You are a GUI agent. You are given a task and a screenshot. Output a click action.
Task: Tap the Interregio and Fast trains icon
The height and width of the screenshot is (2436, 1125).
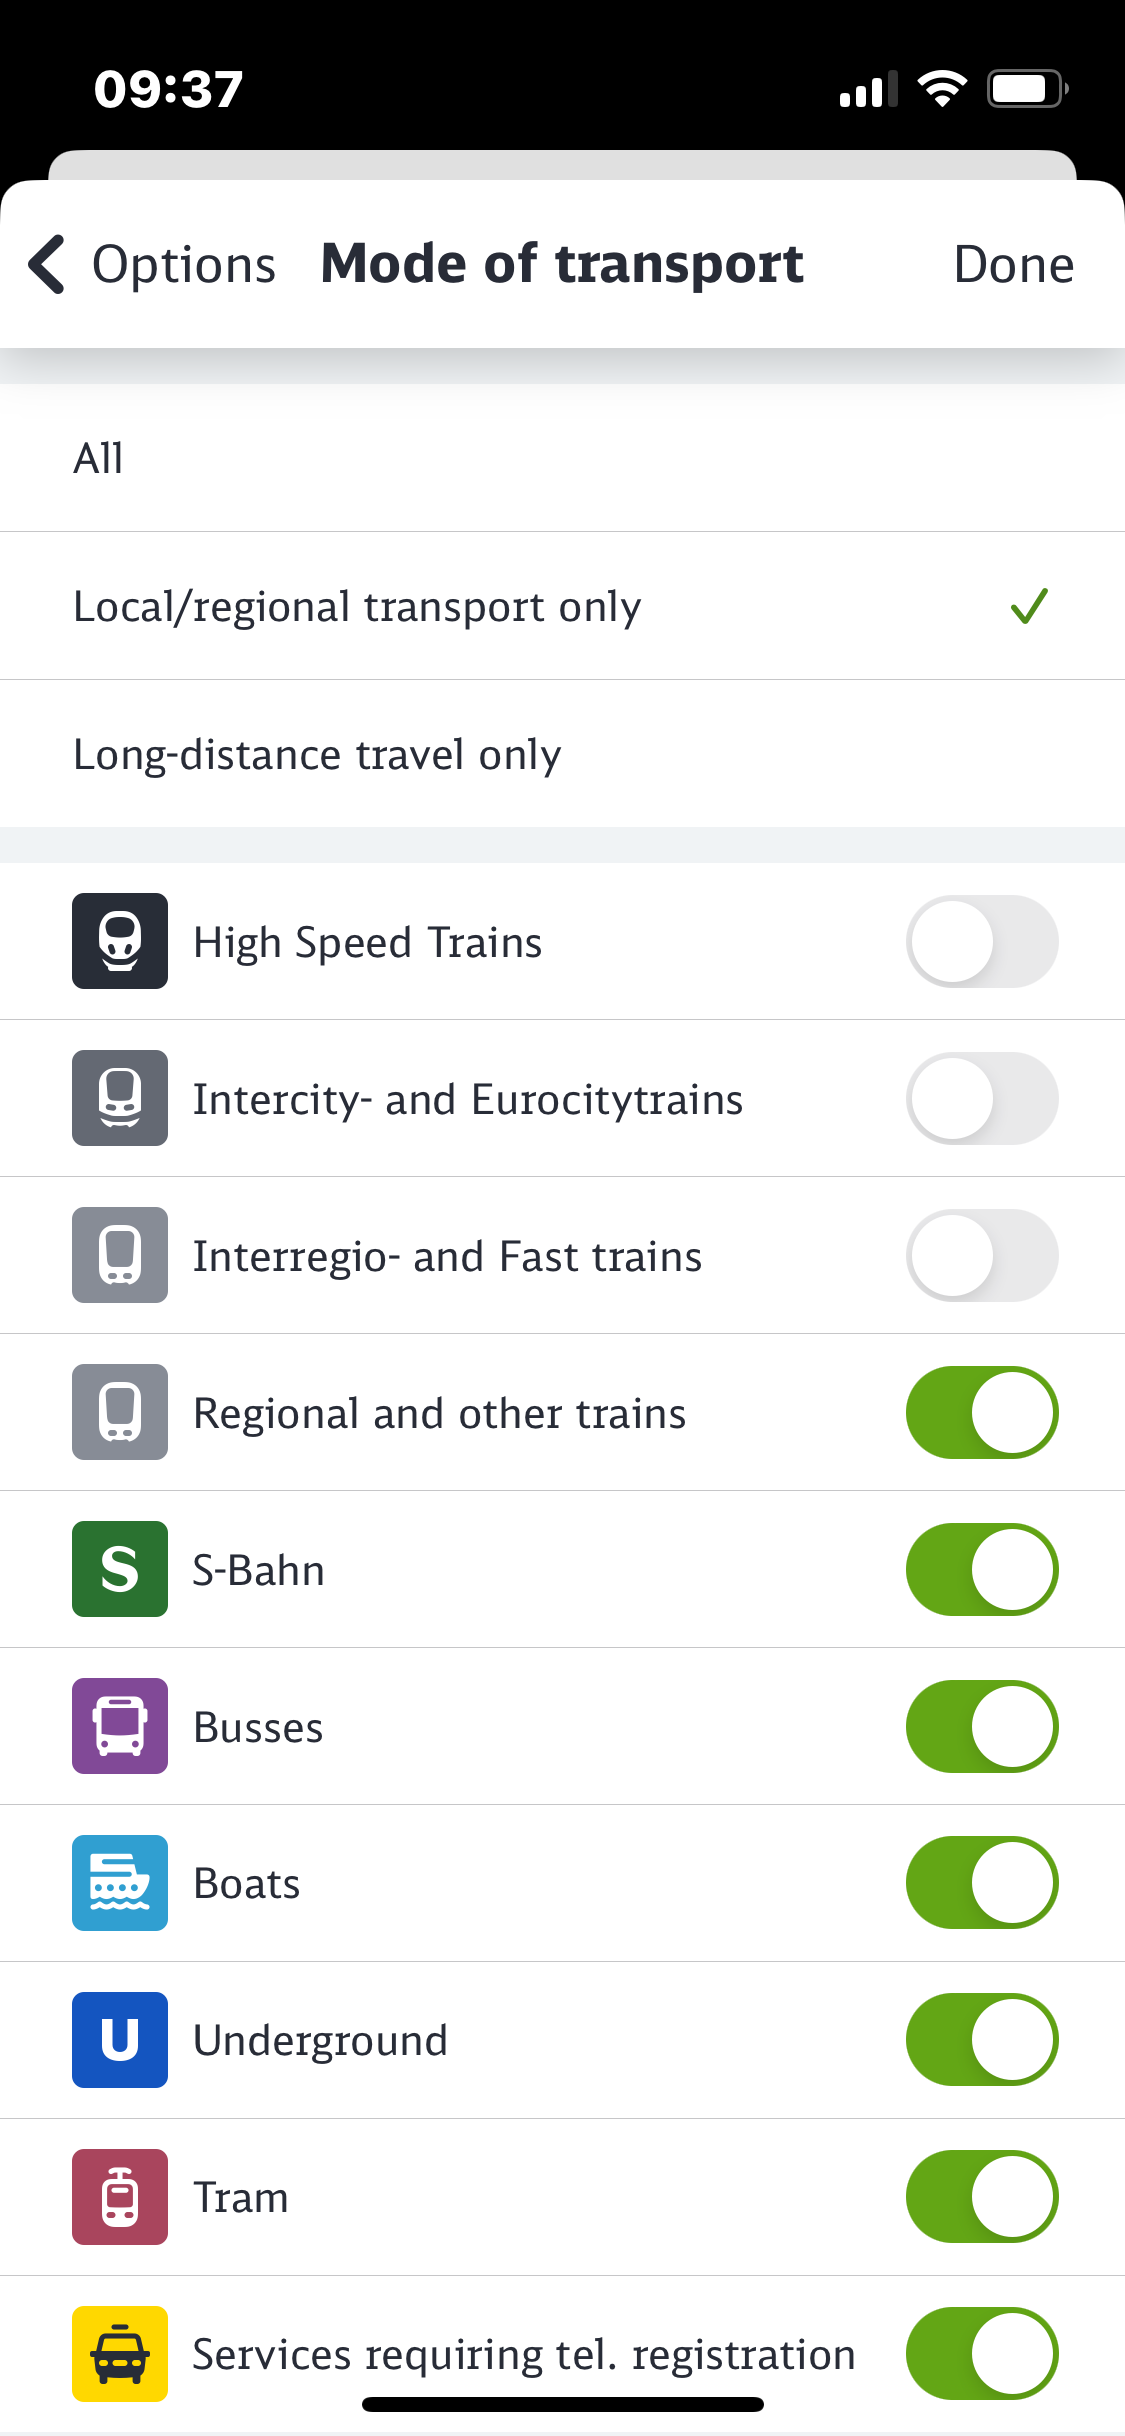pos(120,1255)
